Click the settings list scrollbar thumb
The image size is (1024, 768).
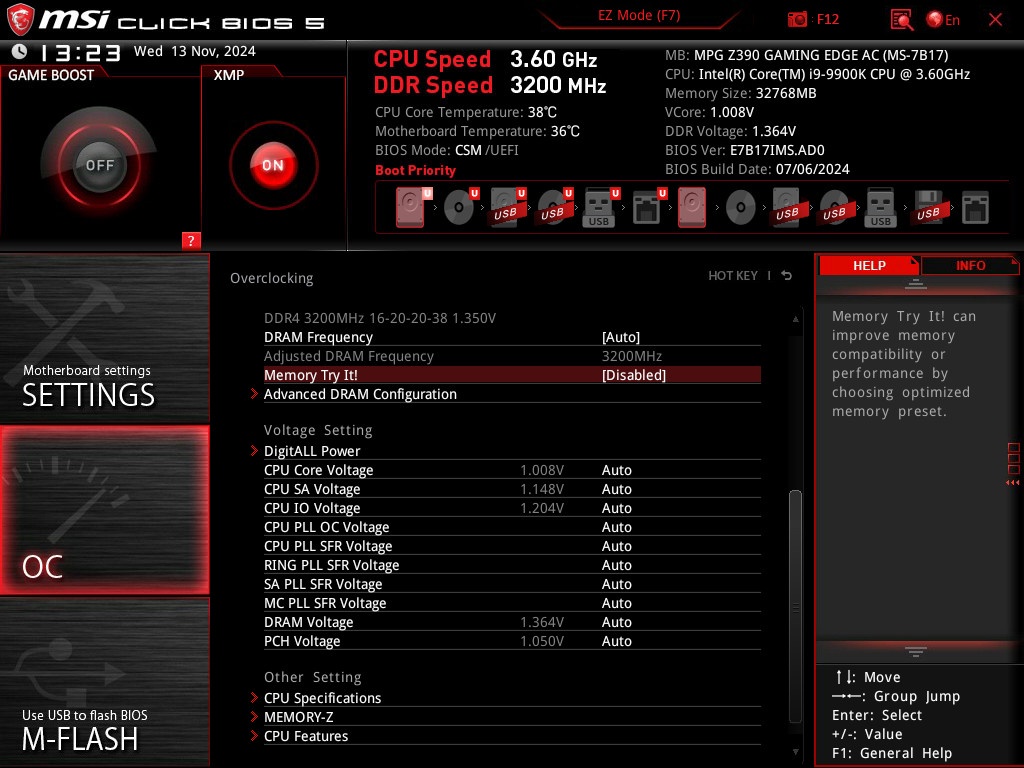click(x=795, y=605)
